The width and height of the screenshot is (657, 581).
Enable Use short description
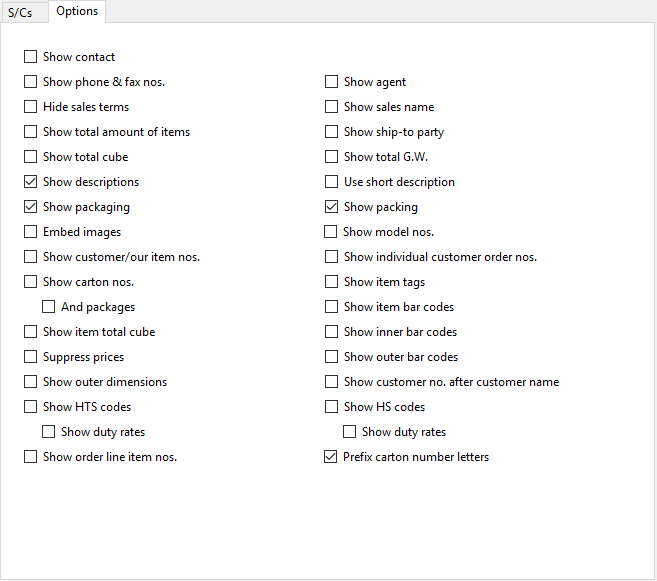(x=331, y=182)
